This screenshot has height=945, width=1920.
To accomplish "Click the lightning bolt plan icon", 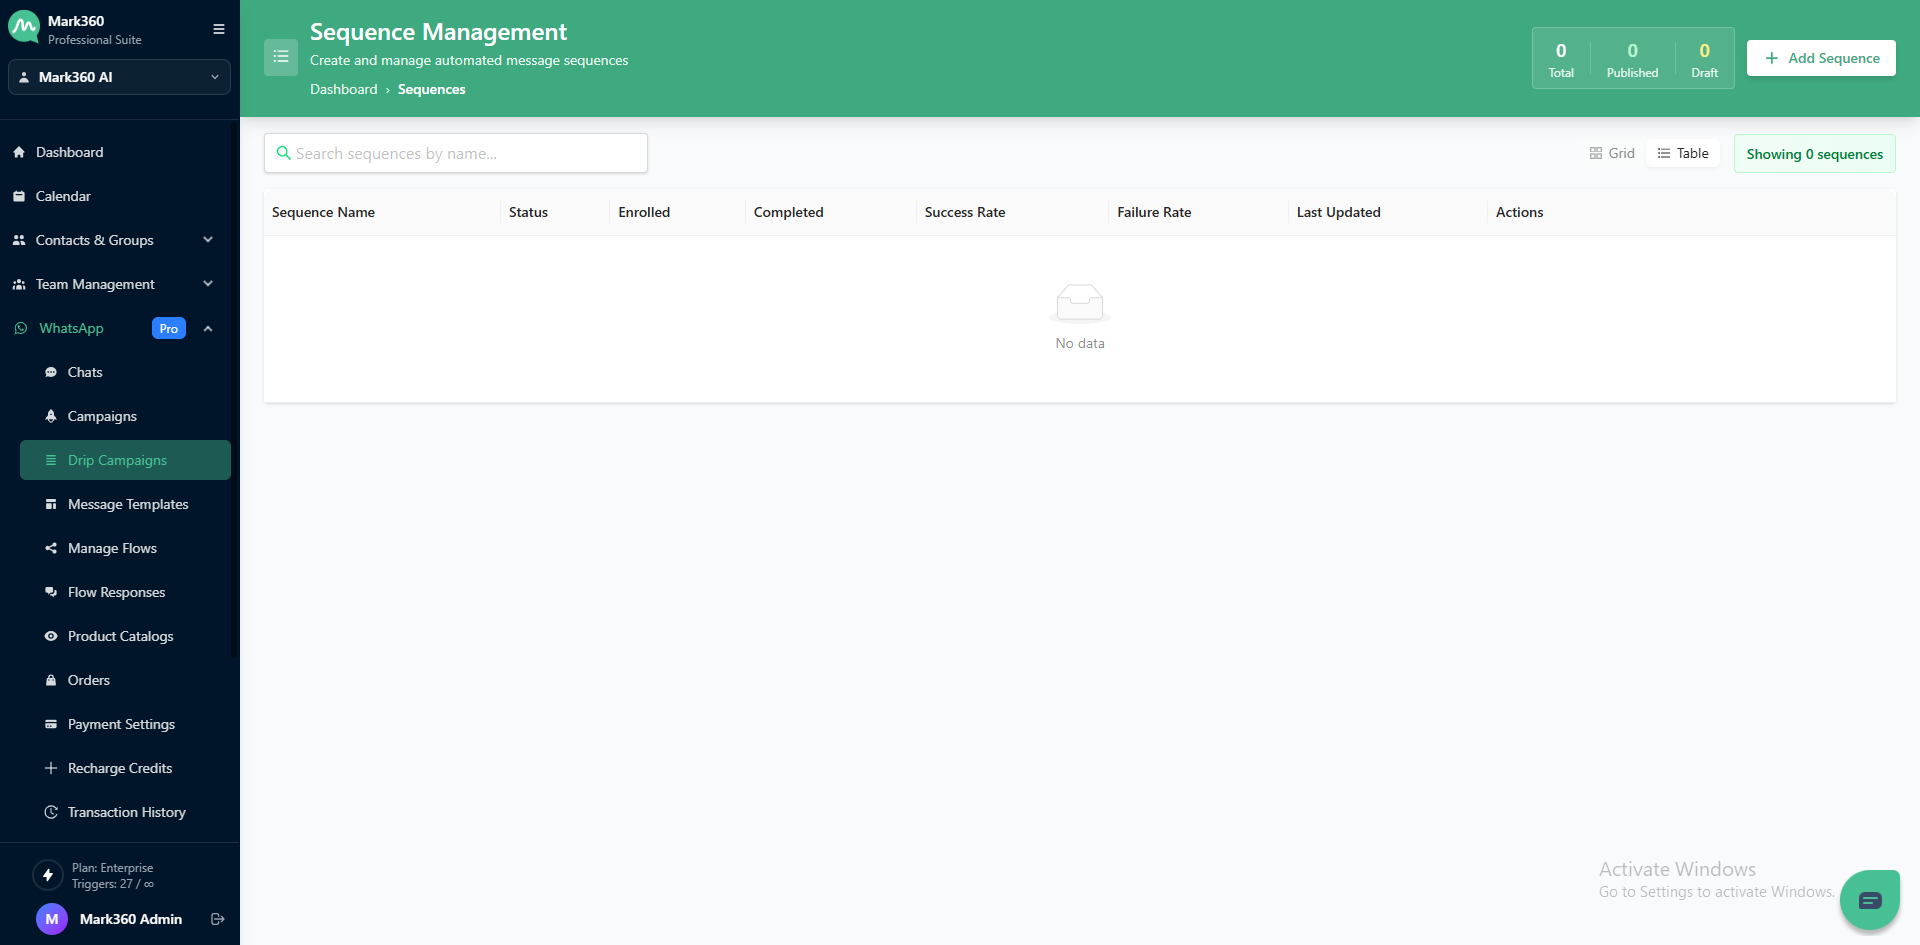I will pyautogui.click(x=48, y=875).
